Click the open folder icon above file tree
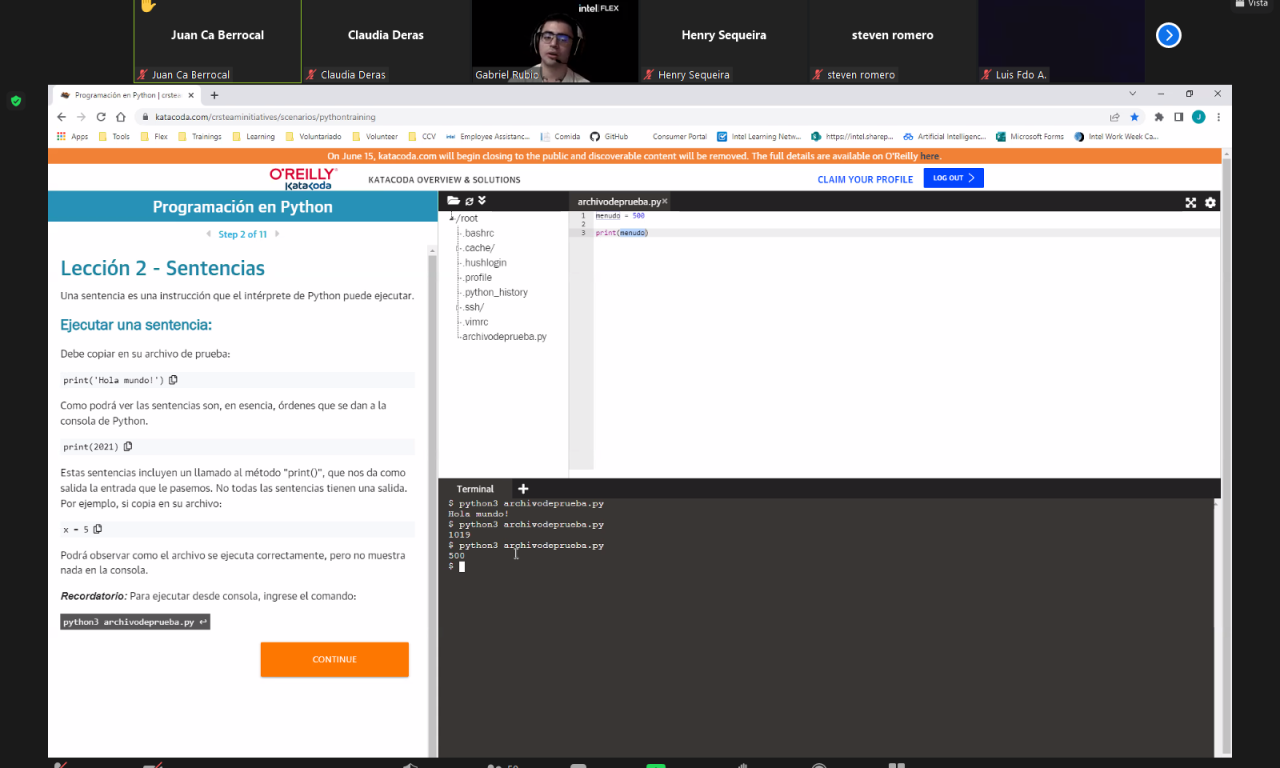1280x768 pixels. 453,201
